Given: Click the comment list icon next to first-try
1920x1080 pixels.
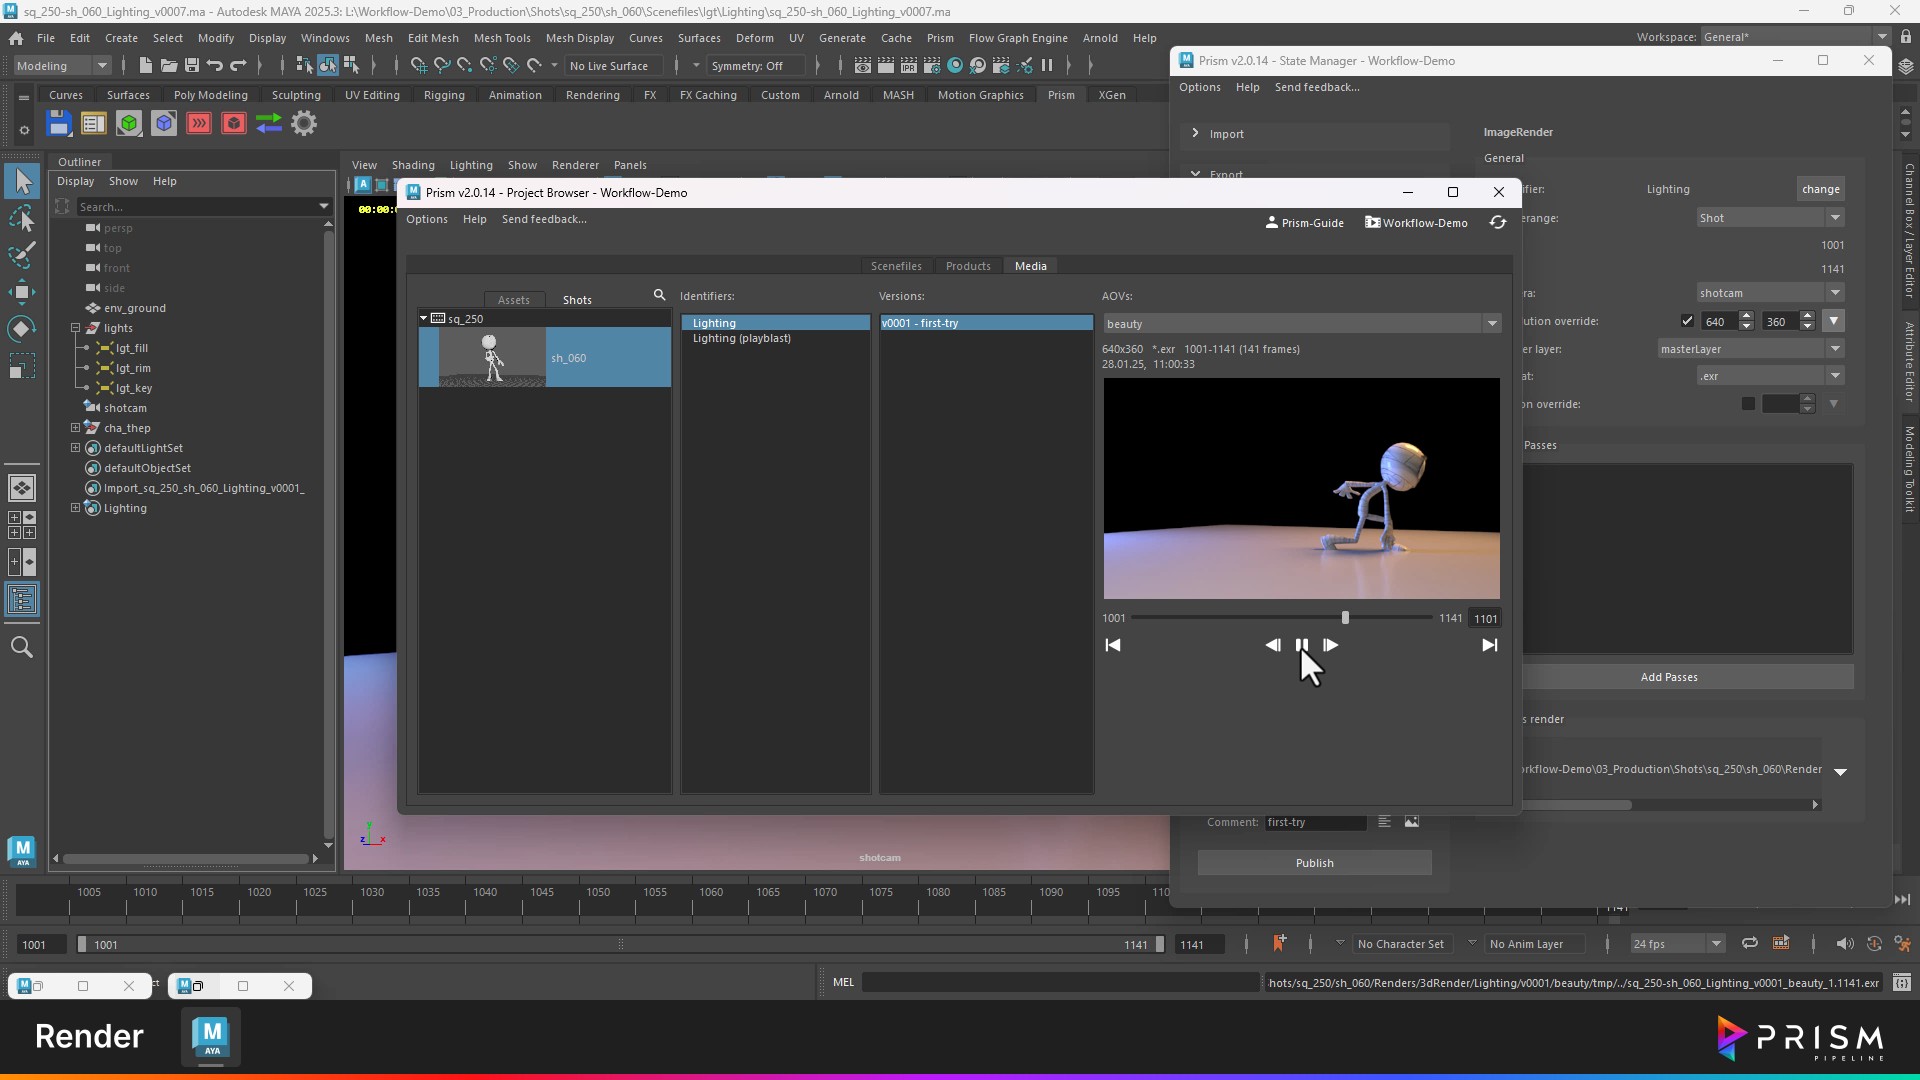Looking at the screenshot, I should point(1384,822).
